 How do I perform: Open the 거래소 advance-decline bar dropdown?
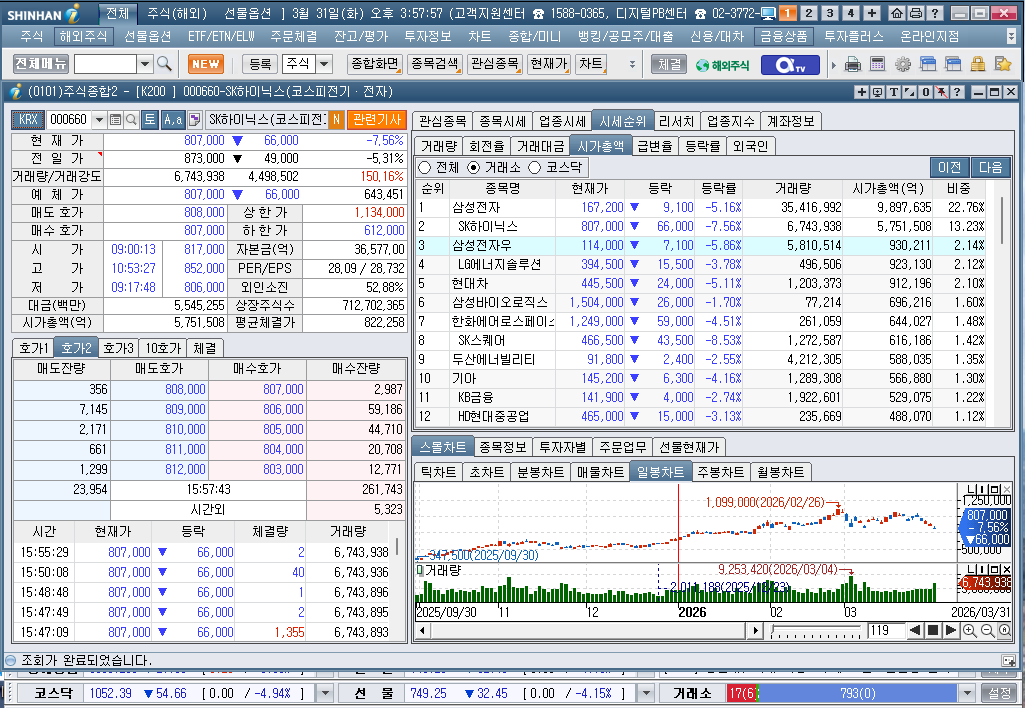[967, 693]
